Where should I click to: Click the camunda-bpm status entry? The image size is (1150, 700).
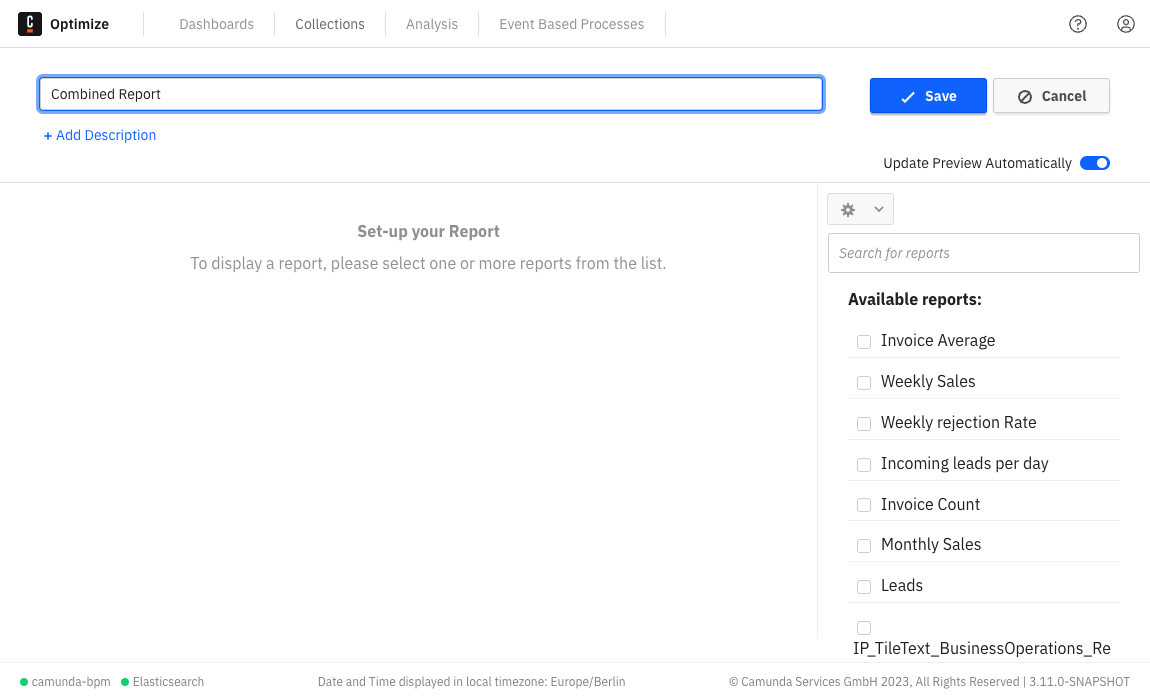[65, 682]
